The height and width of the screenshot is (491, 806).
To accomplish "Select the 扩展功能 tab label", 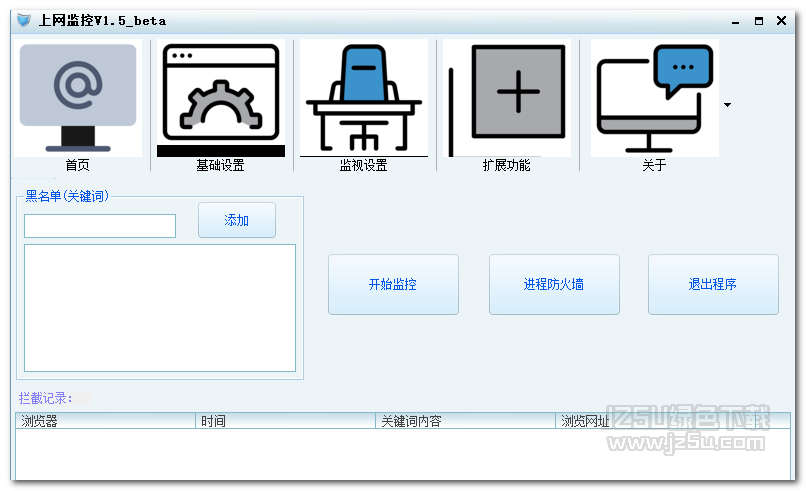I will (x=506, y=165).
